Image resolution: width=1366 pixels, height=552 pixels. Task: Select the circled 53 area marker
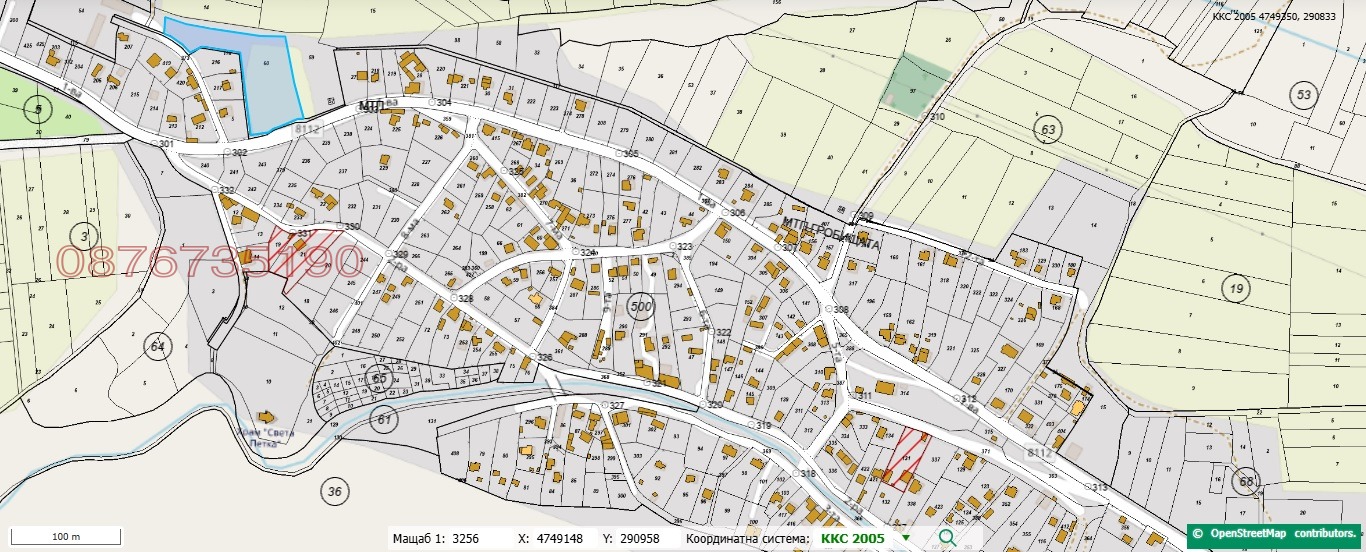(1303, 96)
